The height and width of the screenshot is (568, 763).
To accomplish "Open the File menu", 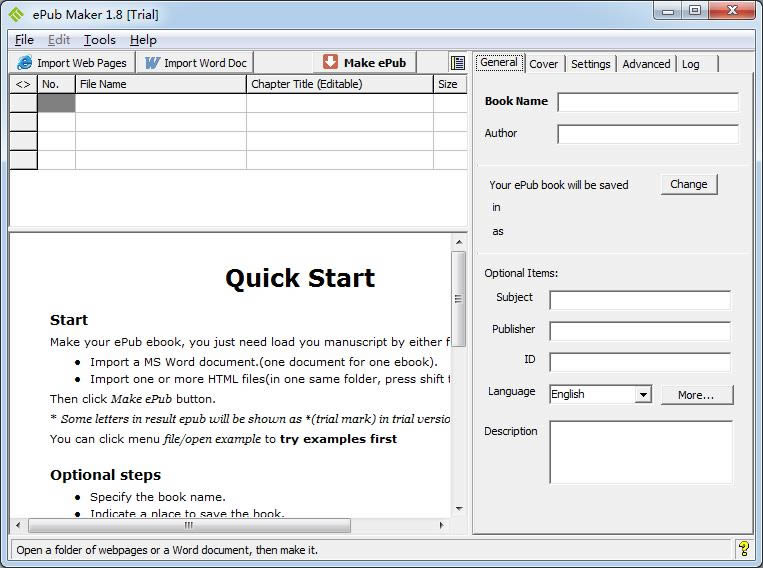I will [x=24, y=40].
